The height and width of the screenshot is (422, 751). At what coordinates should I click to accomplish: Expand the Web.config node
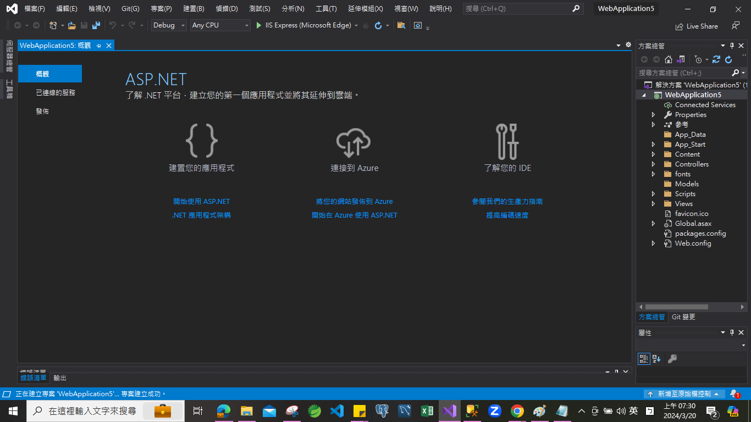coord(653,243)
